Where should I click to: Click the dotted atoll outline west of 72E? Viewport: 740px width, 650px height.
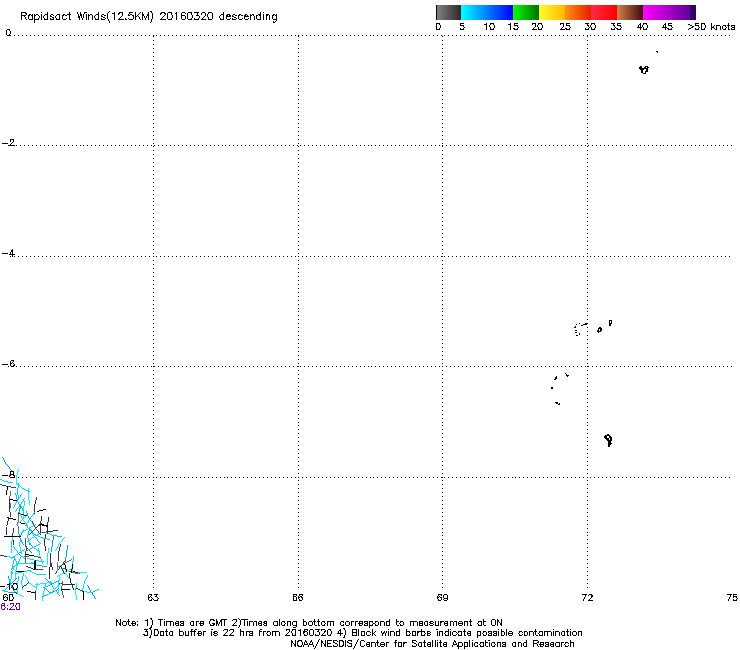pyautogui.click(x=581, y=329)
